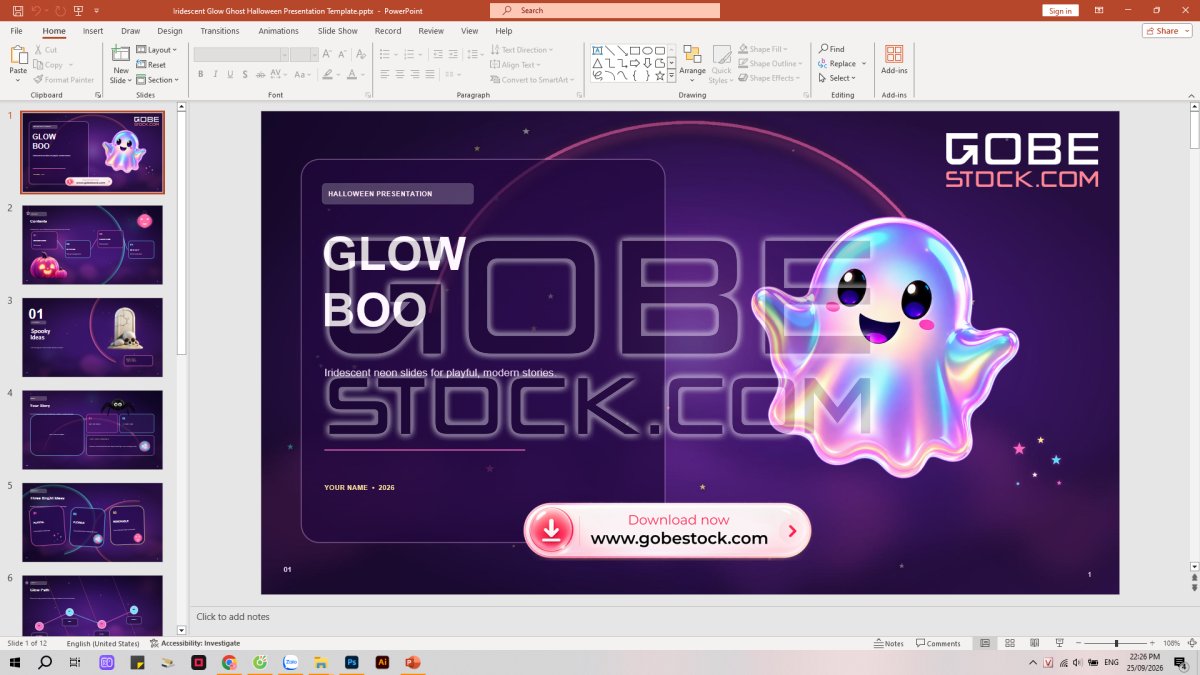
Task: Go to the Animations tab
Action: pos(279,31)
